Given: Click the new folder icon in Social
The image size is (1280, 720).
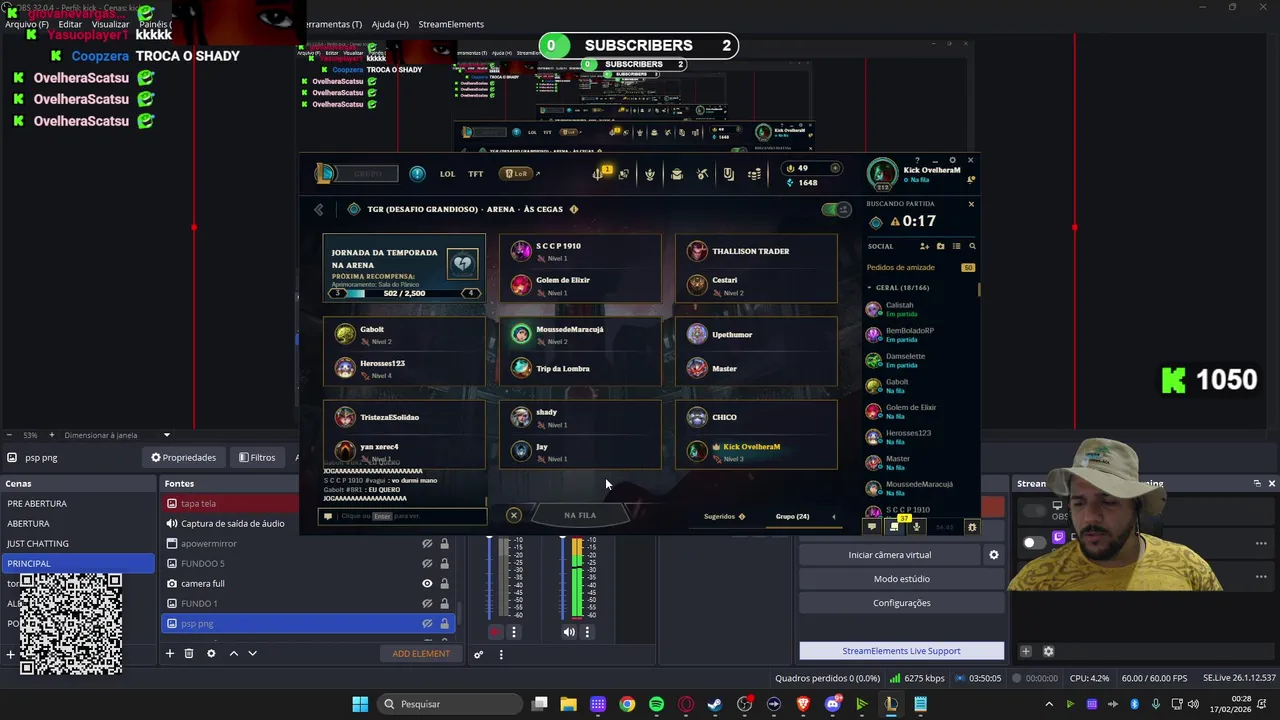Looking at the screenshot, I should [x=940, y=246].
